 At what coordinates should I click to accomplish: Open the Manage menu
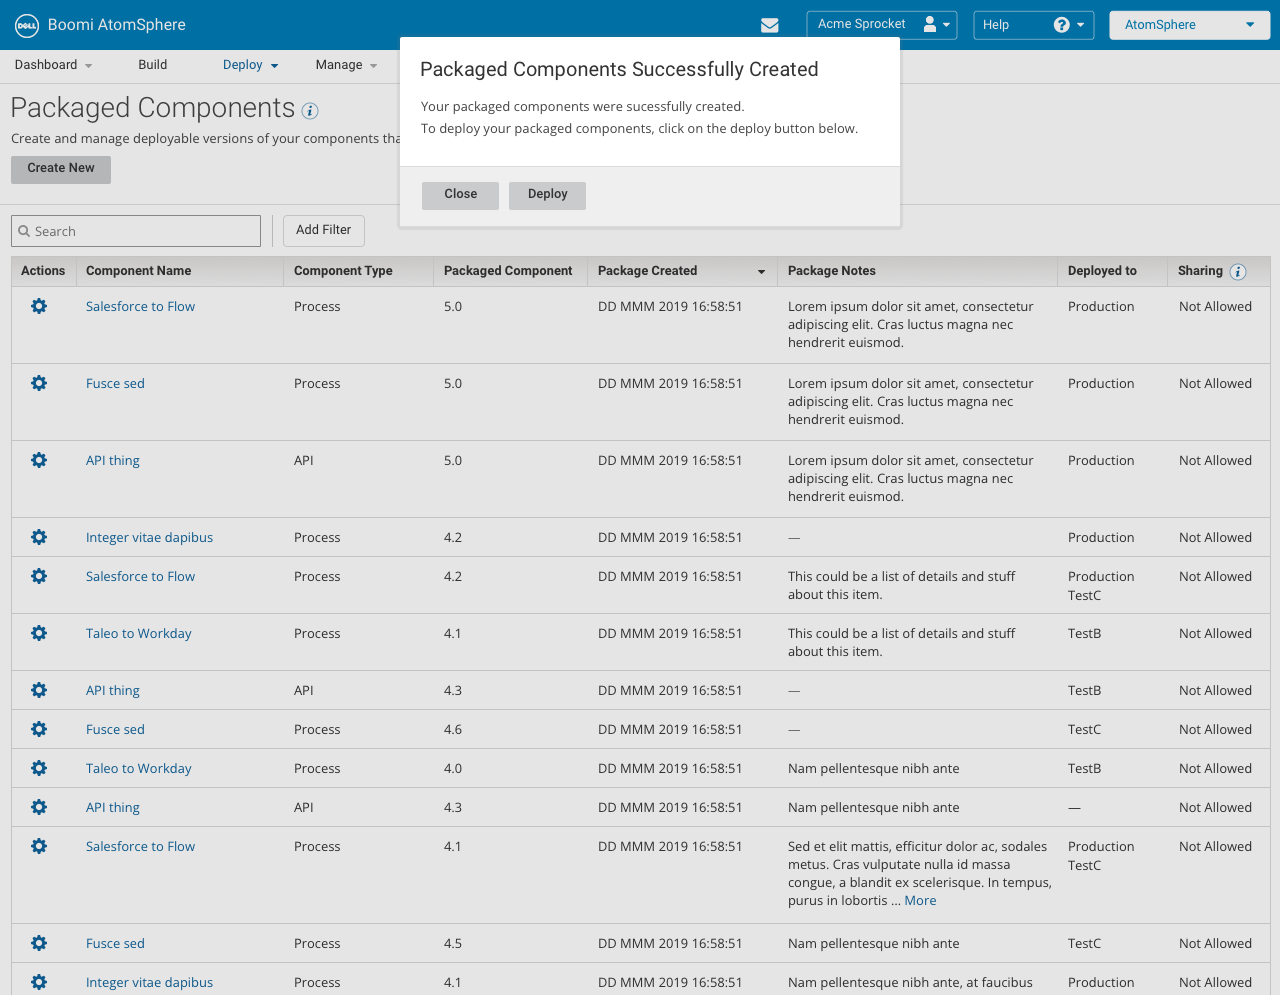(347, 65)
